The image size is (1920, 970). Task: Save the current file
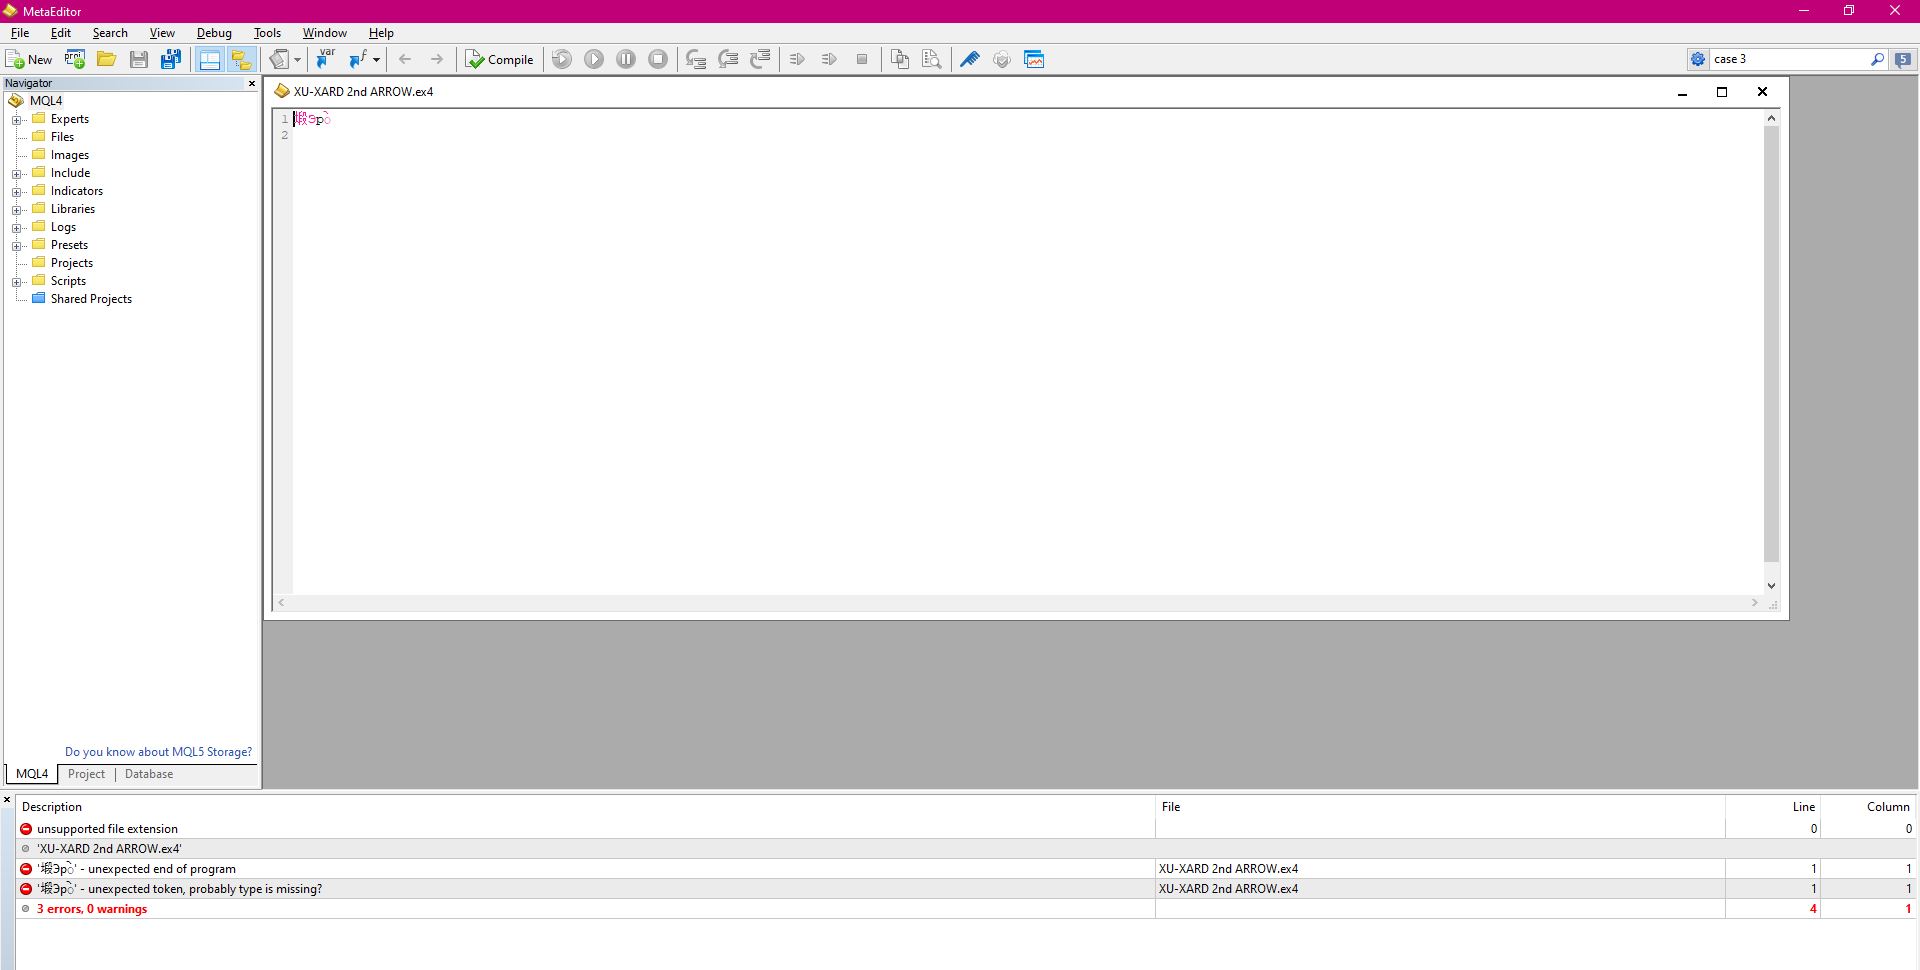pos(139,60)
